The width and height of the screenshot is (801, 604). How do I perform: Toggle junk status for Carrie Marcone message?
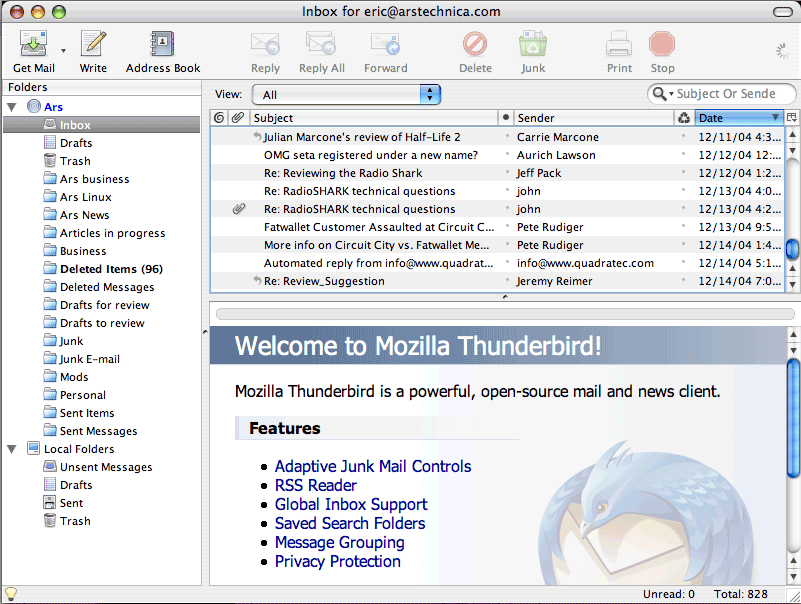684,136
